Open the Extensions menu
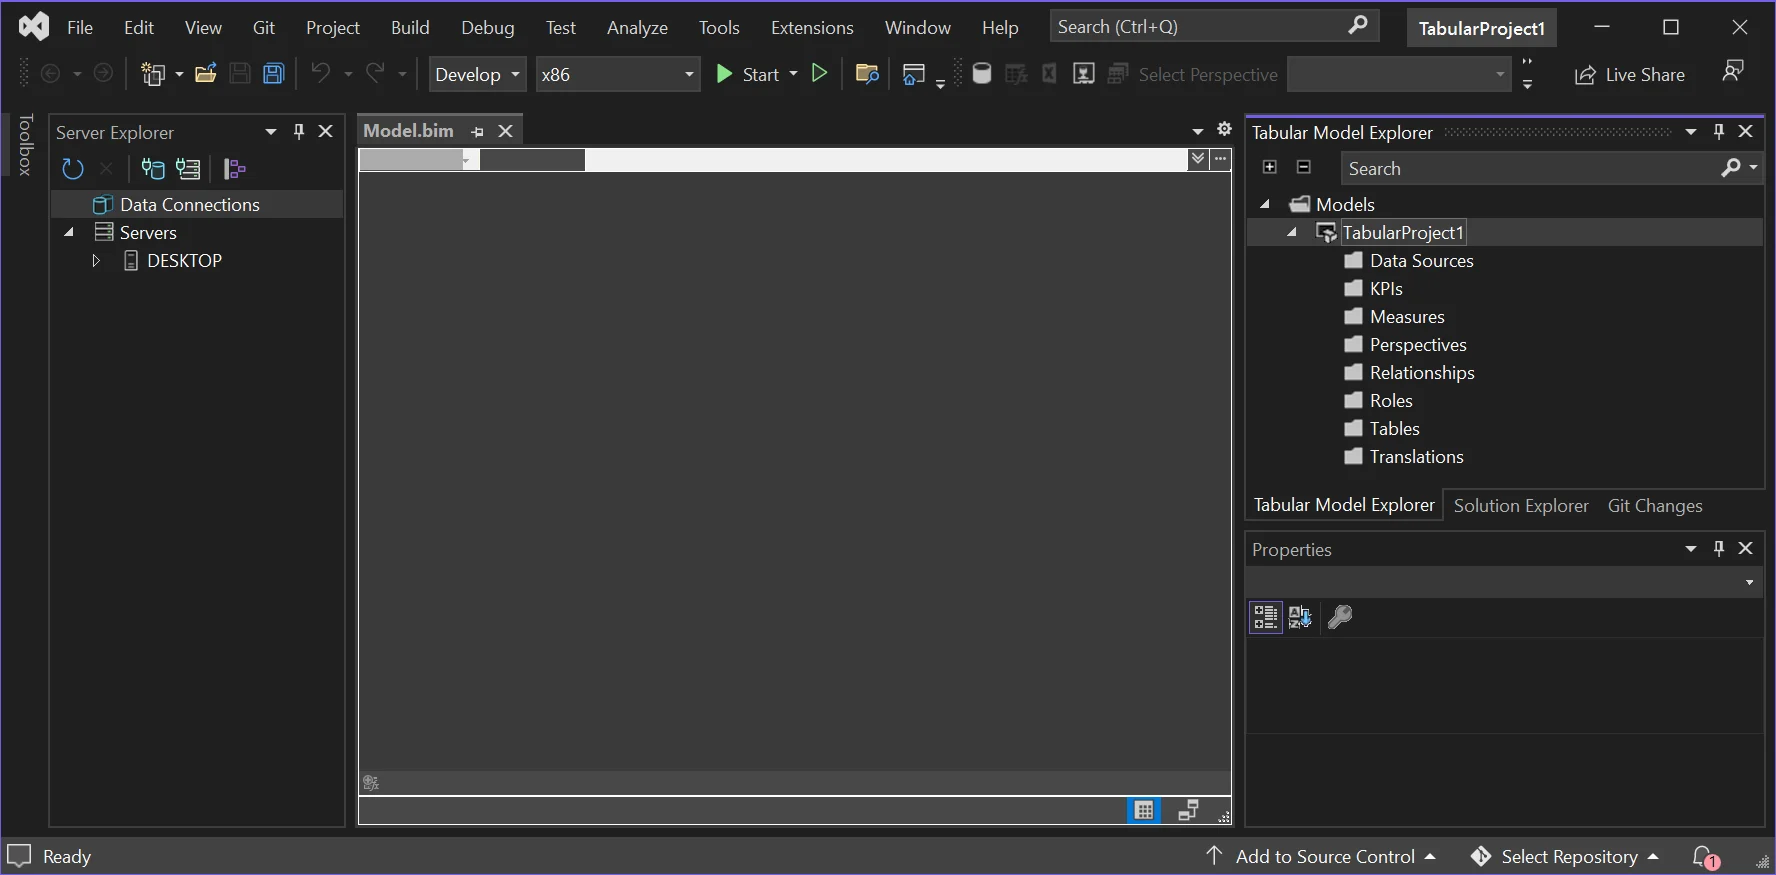The height and width of the screenshot is (875, 1776). point(812,28)
